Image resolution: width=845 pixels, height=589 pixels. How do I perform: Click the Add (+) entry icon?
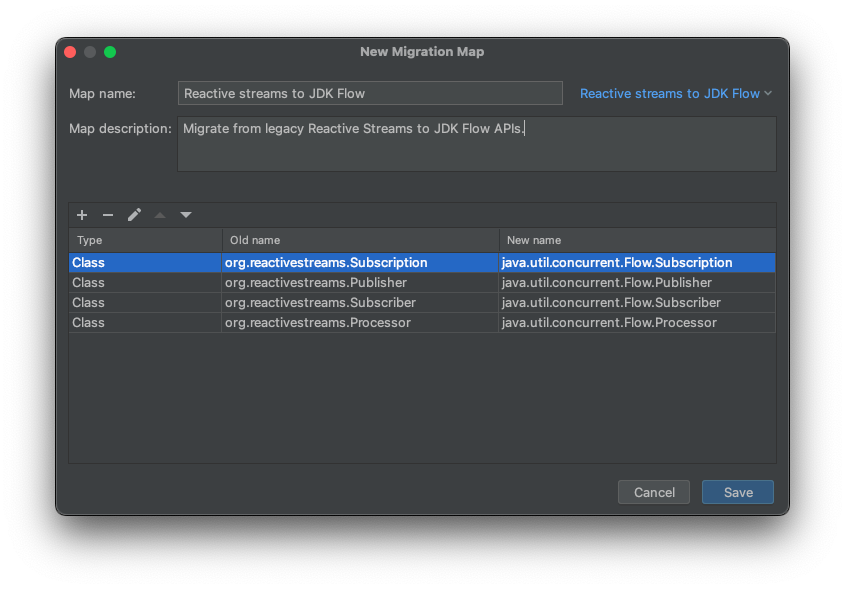(x=82, y=215)
